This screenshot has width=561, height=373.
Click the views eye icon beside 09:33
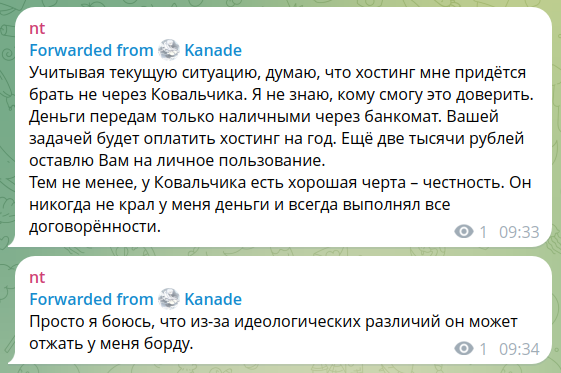tap(464, 232)
